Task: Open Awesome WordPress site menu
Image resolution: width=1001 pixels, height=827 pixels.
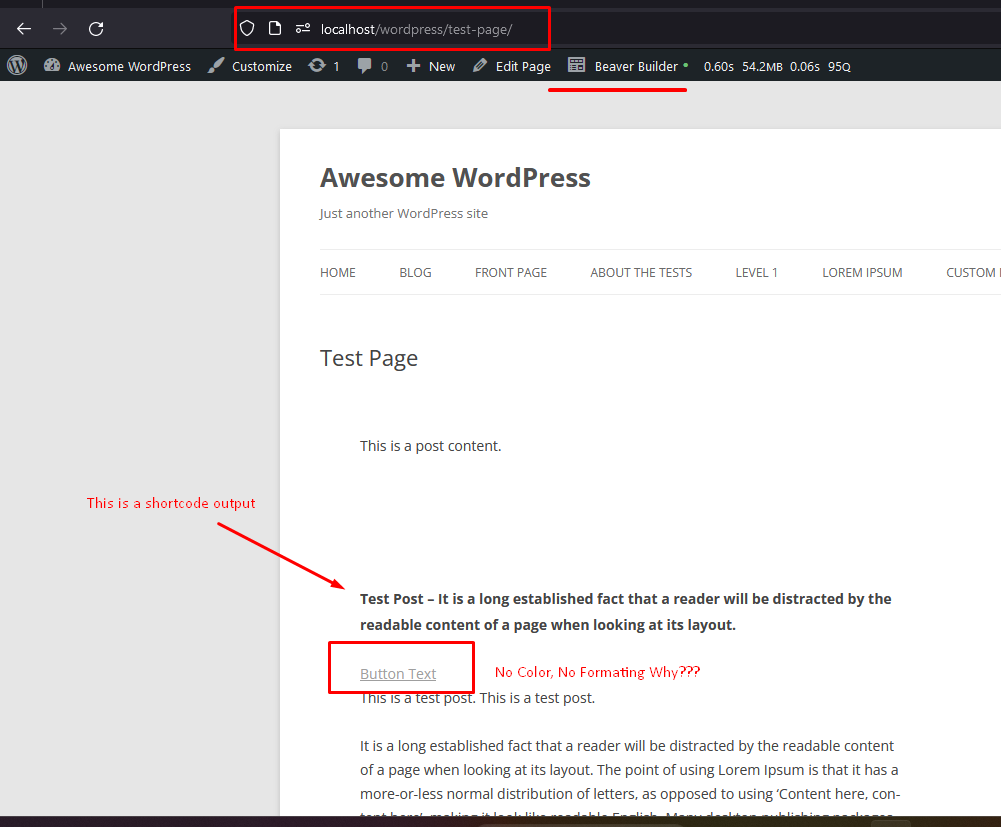Action: (x=129, y=66)
